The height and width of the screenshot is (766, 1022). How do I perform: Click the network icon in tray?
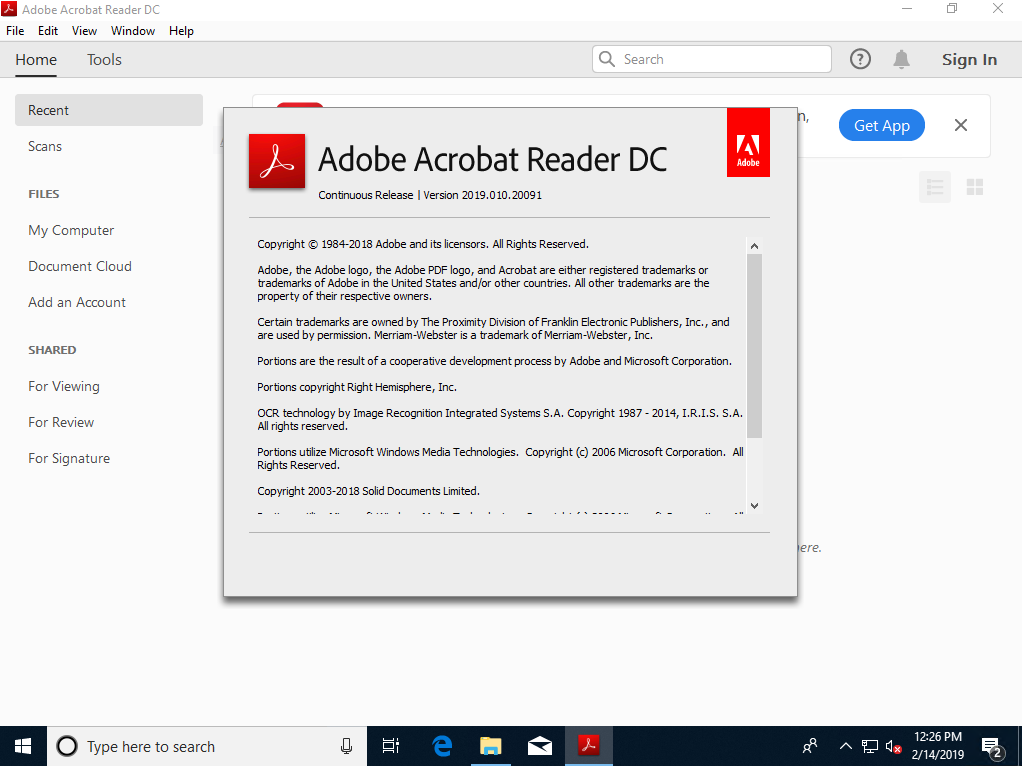click(x=869, y=746)
